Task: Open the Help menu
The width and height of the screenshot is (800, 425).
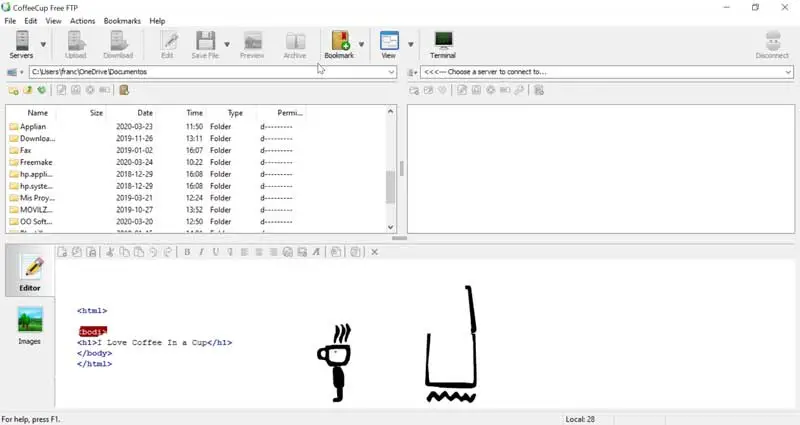Action: 157,21
